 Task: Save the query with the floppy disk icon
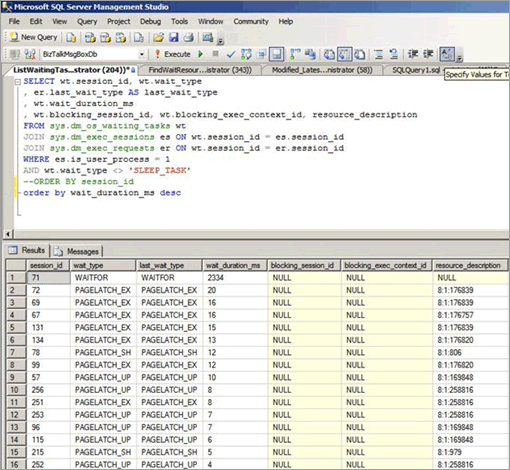pyautogui.click(x=174, y=37)
